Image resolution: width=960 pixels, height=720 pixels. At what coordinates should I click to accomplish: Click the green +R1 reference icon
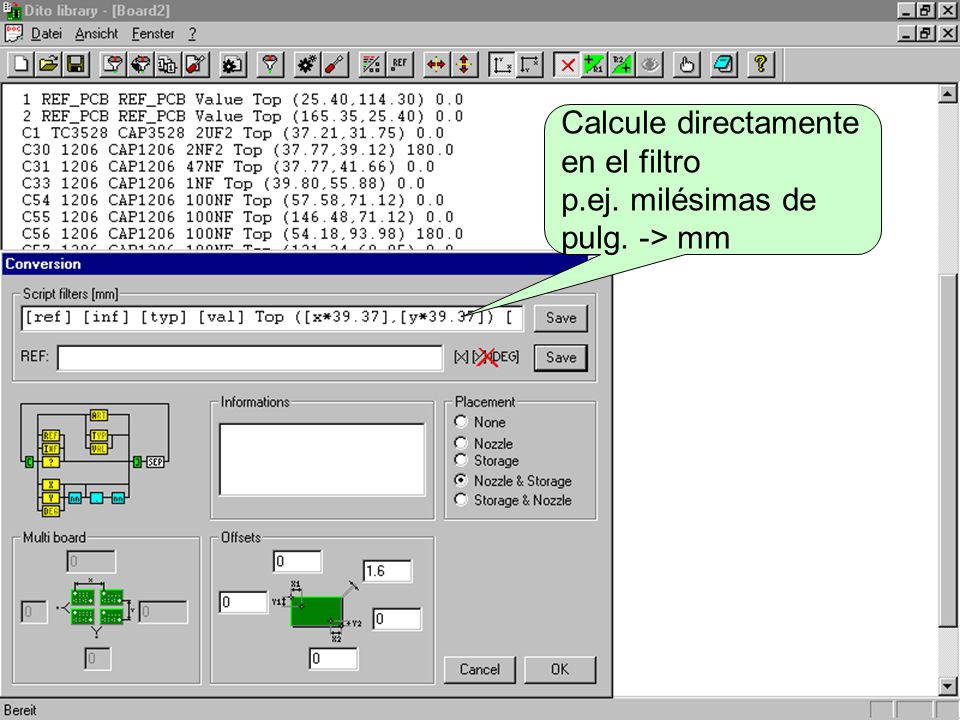[x=594, y=64]
